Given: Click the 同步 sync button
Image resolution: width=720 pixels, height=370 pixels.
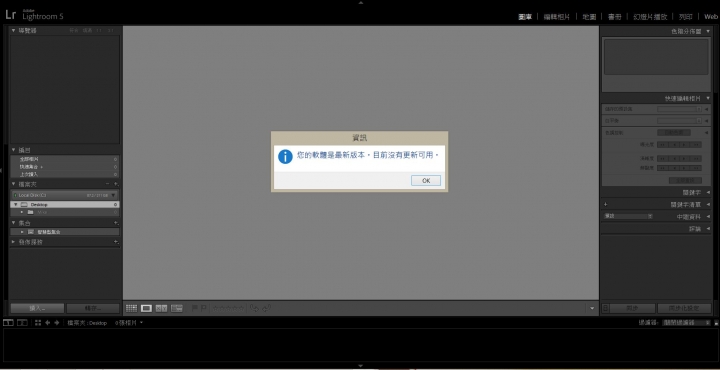Looking at the screenshot, I should 632,308.
